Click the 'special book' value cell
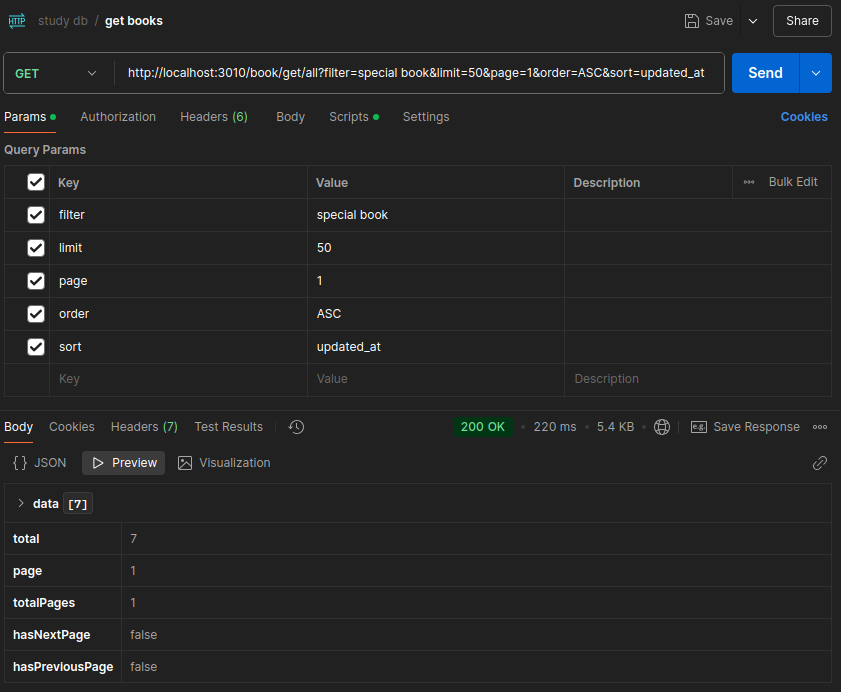The width and height of the screenshot is (841, 692). [436, 215]
